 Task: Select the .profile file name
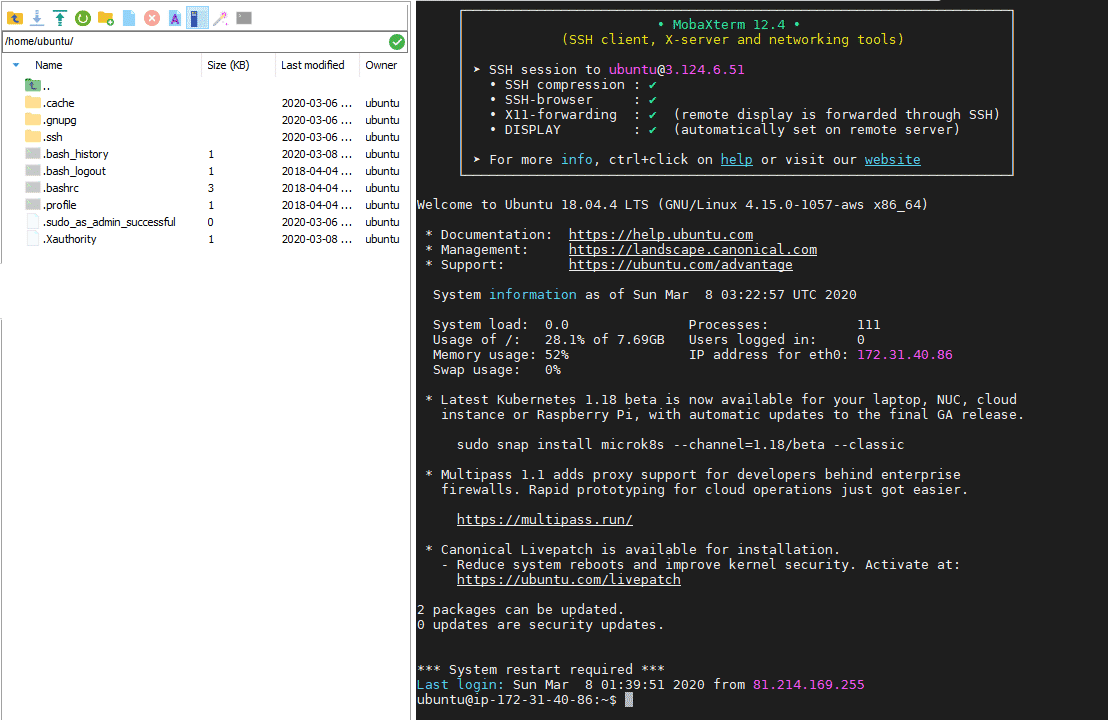[60, 205]
